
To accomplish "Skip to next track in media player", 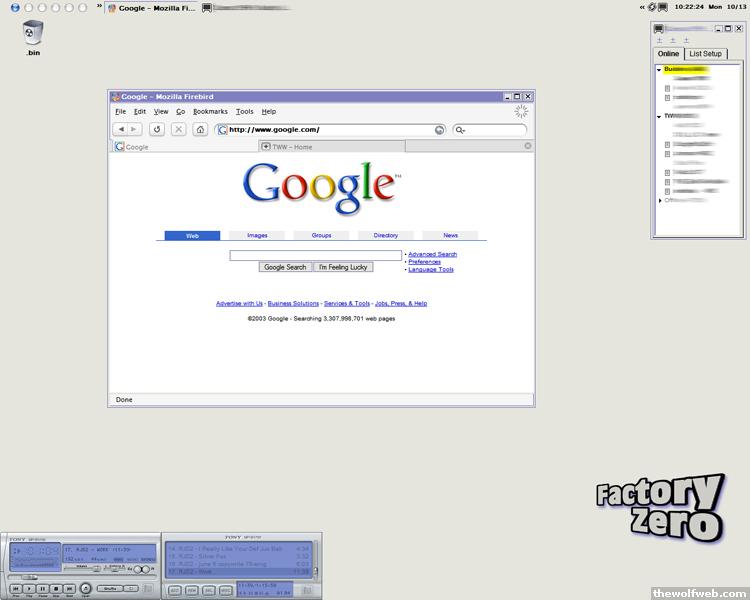I will click(x=70, y=589).
